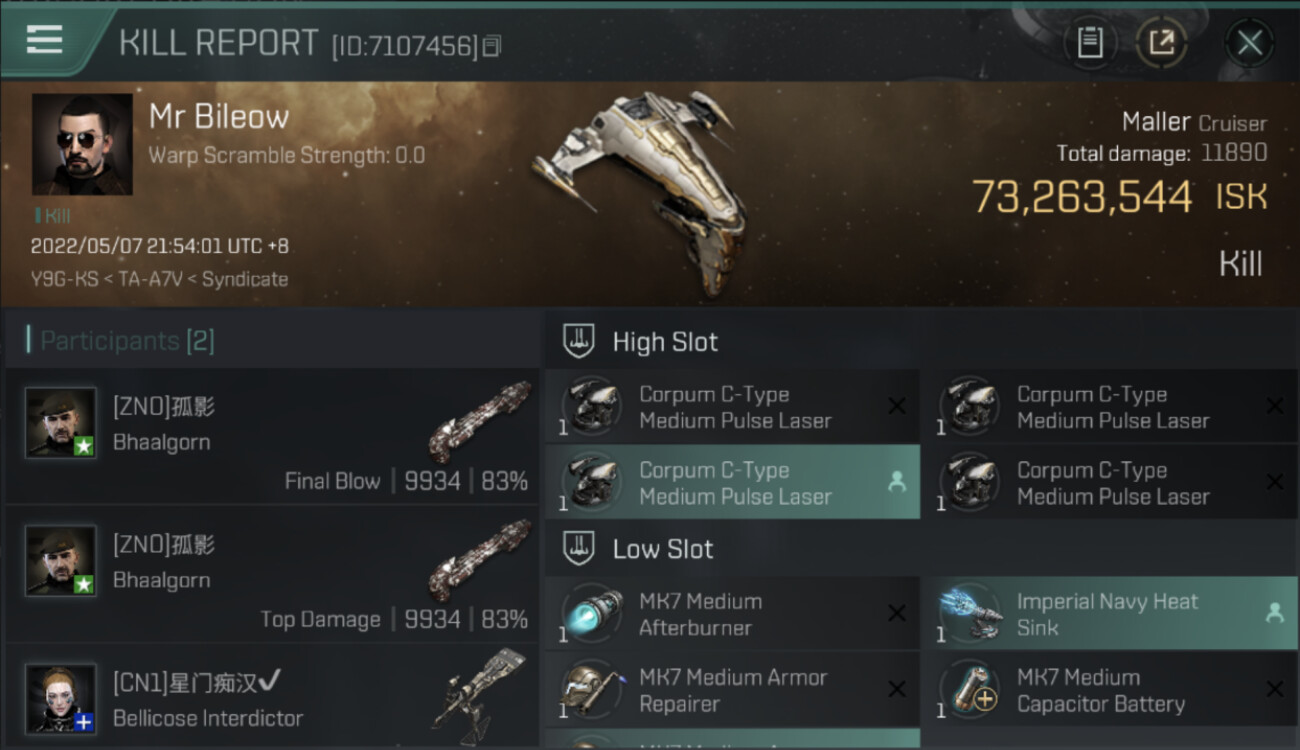Close the Kill Report window
Image resolution: width=1300 pixels, height=750 pixels.
pos(1249,42)
